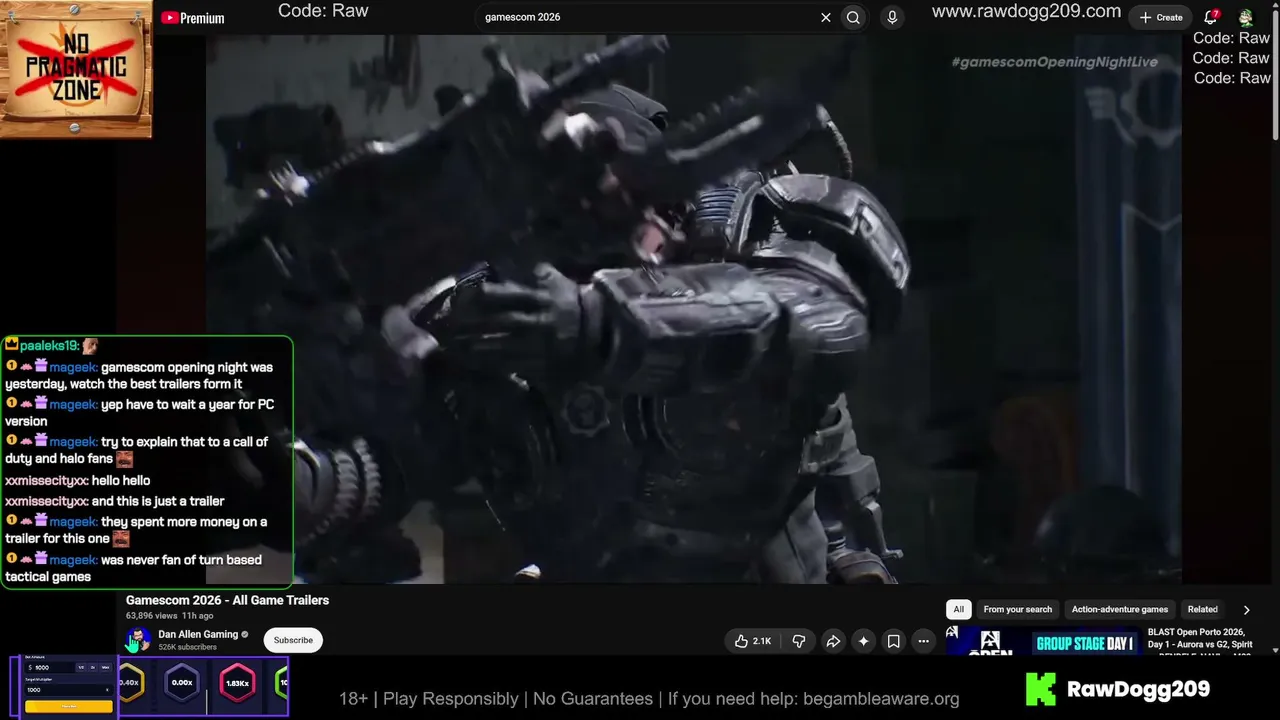Share the video using the arrow icon

coord(833,641)
